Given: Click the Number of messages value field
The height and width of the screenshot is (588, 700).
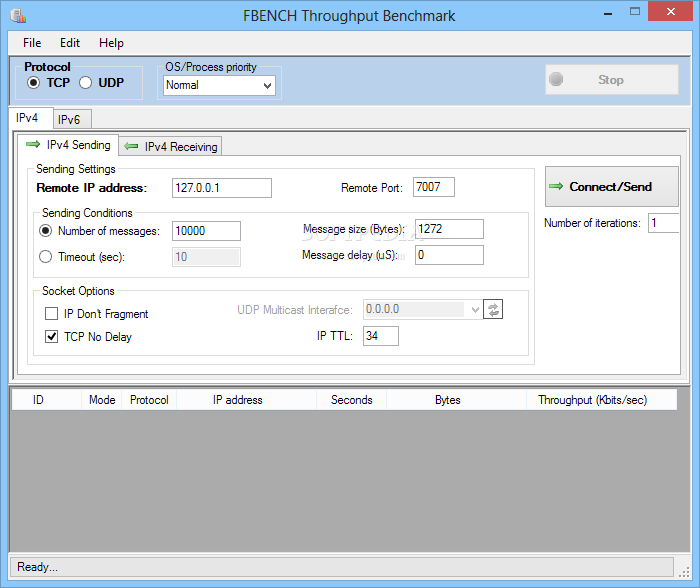Looking at the screenshot, I should click(x=206, y=231).
